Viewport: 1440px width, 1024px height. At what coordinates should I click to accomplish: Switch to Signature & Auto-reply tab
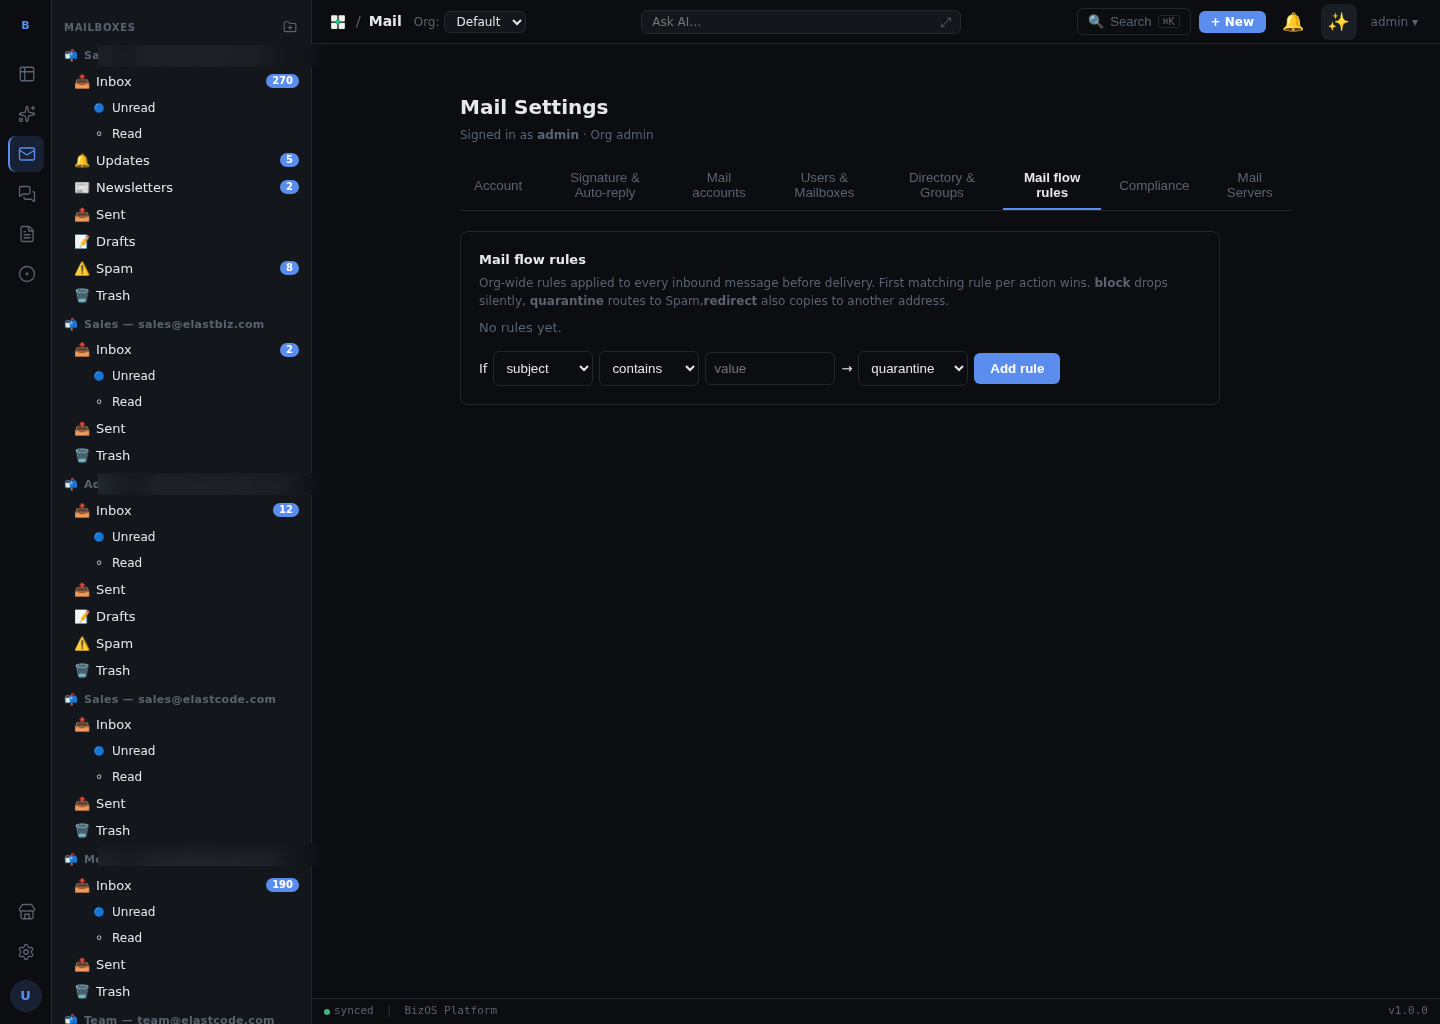(605, 186)
